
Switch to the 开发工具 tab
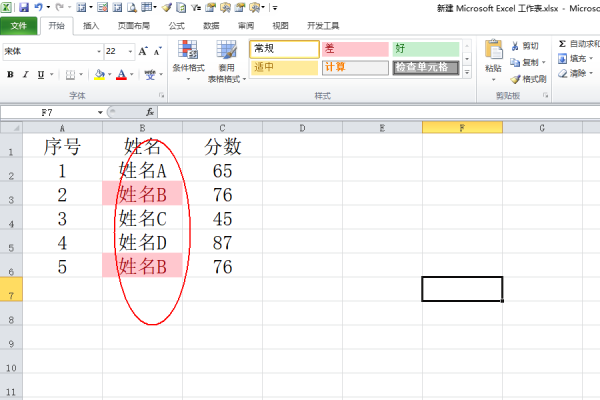click(x=323, y=26)
